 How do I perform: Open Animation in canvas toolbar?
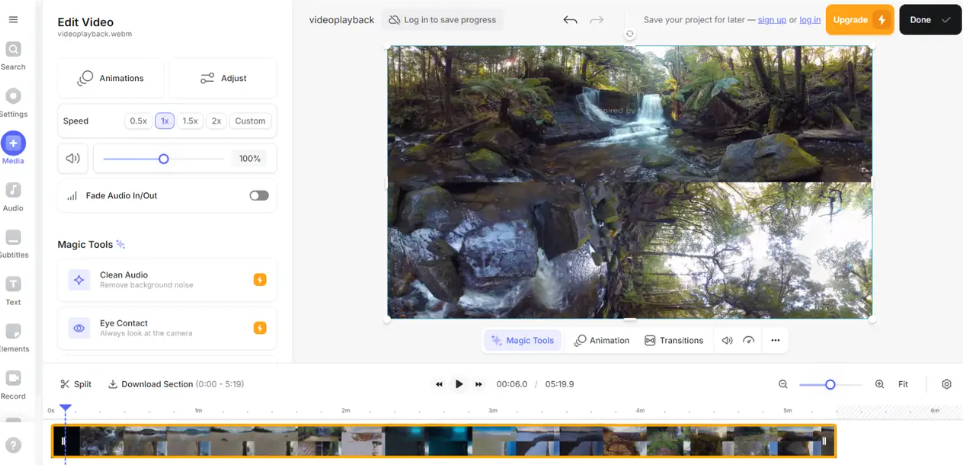(x=602, y=340)
